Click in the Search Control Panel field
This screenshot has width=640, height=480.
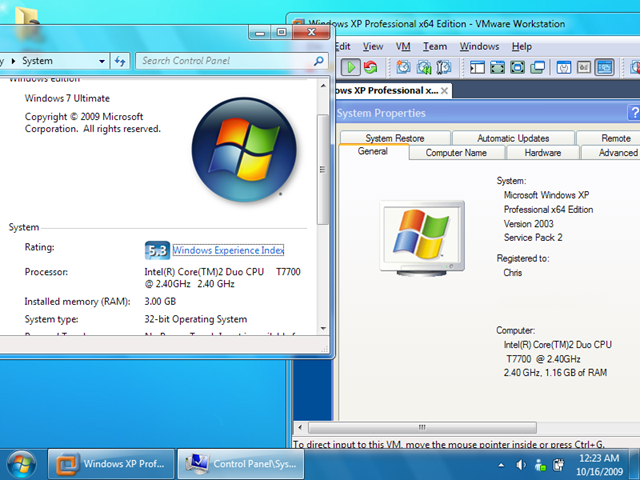tap(231, 61)
